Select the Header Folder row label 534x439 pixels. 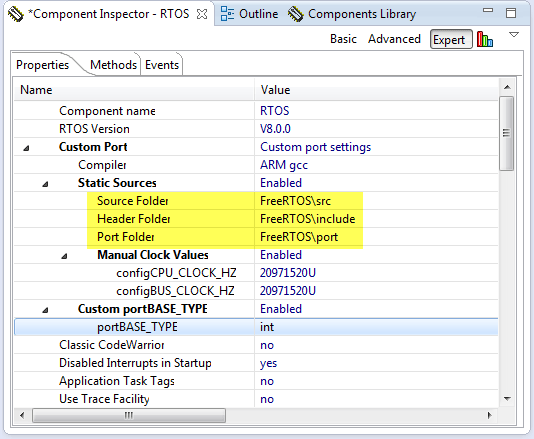click(x=134, y=219)
